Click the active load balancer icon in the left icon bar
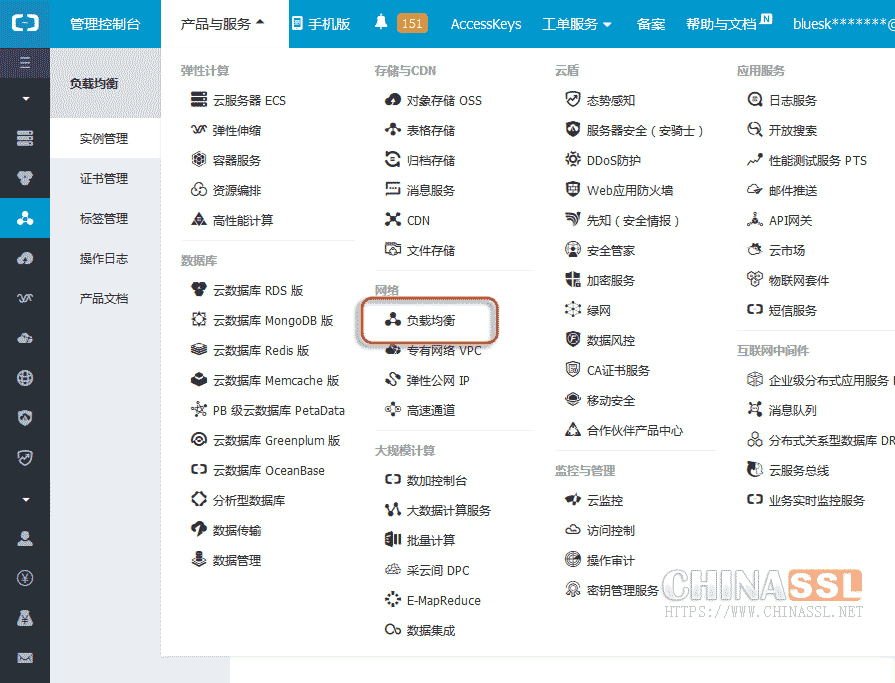 coord(25,218)
